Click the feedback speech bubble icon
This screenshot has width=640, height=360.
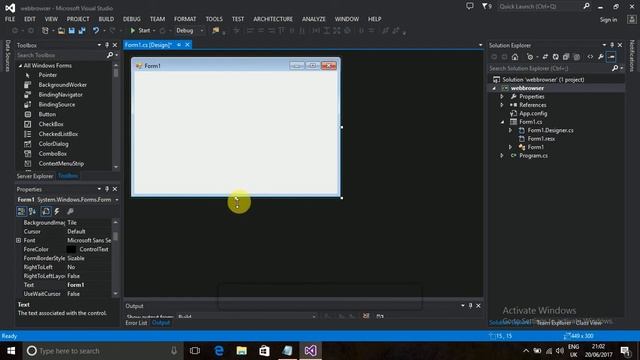pyautogui.click(x=470, y=6)
